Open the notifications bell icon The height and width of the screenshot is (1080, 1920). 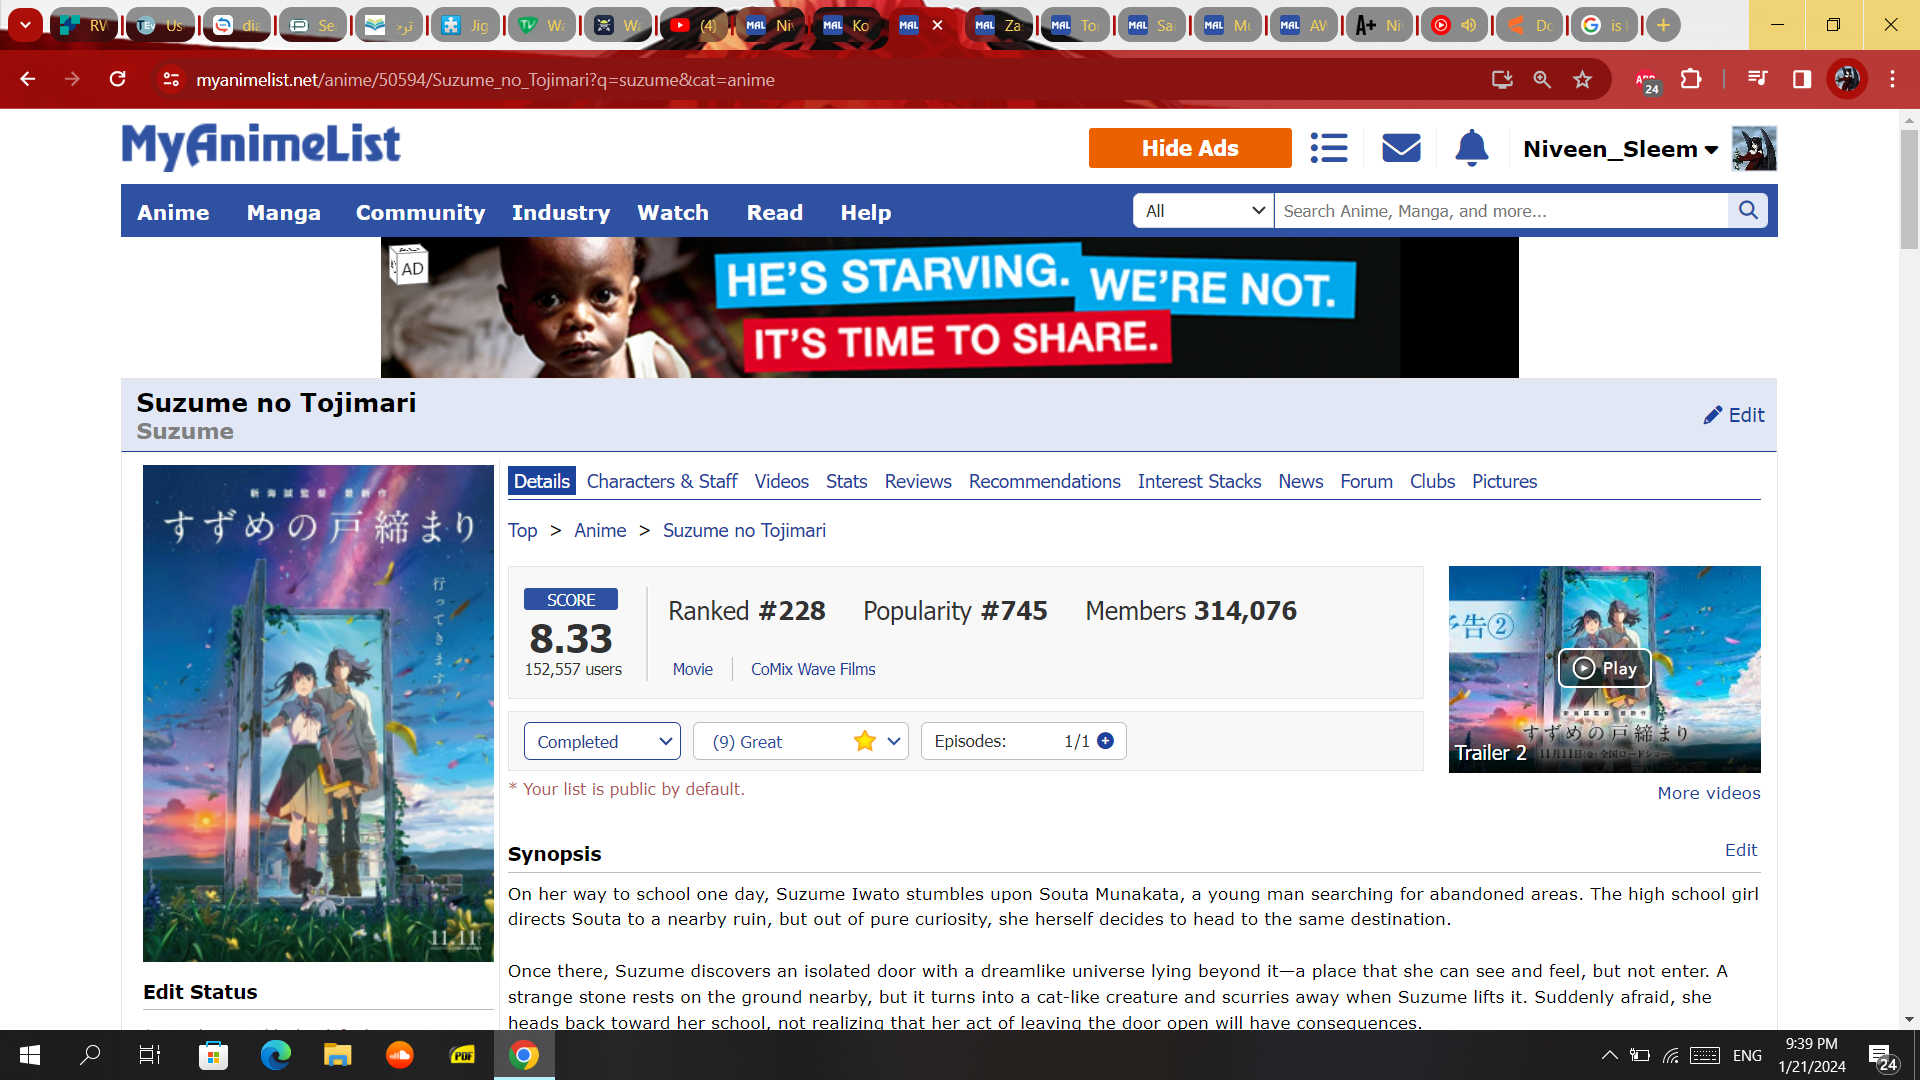click(1471, 148)
